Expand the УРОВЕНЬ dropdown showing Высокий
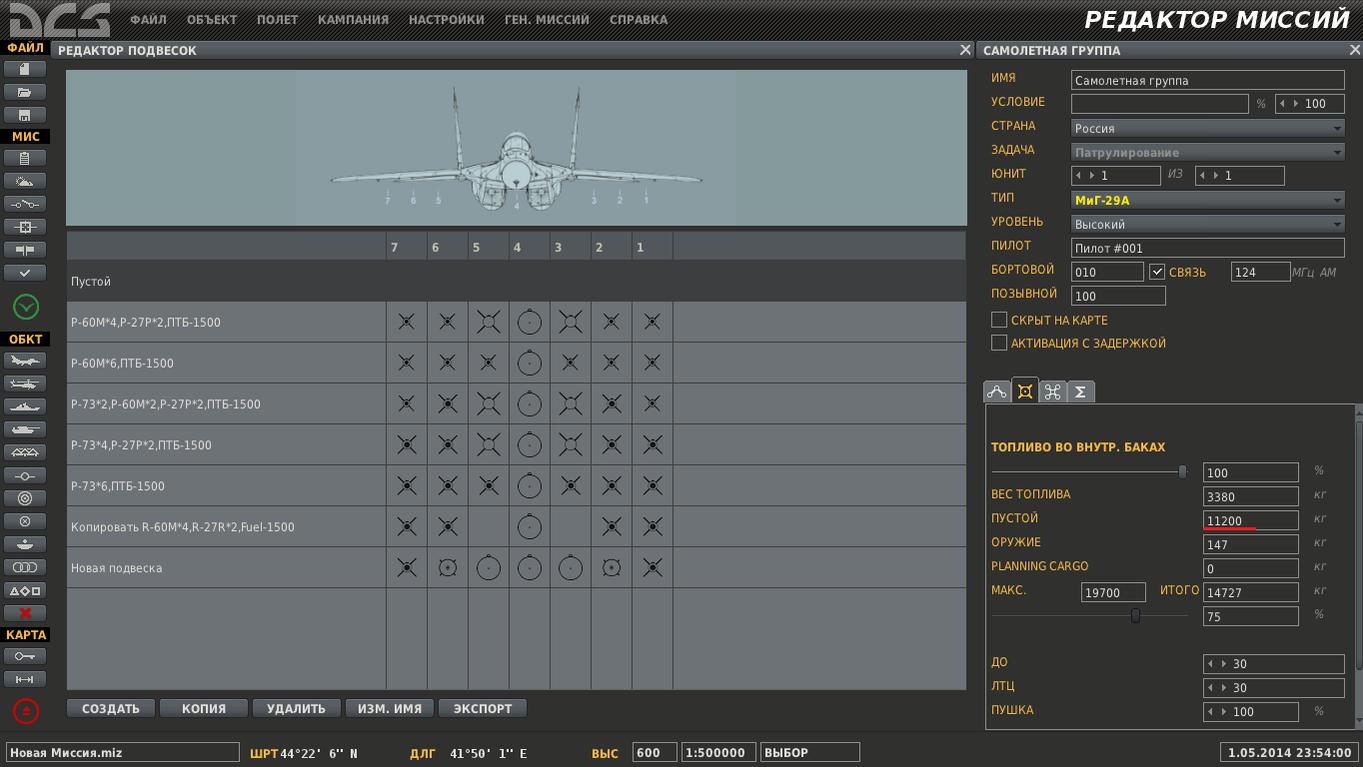This screenshot has height=767, width=1363. pos(1208,224)
